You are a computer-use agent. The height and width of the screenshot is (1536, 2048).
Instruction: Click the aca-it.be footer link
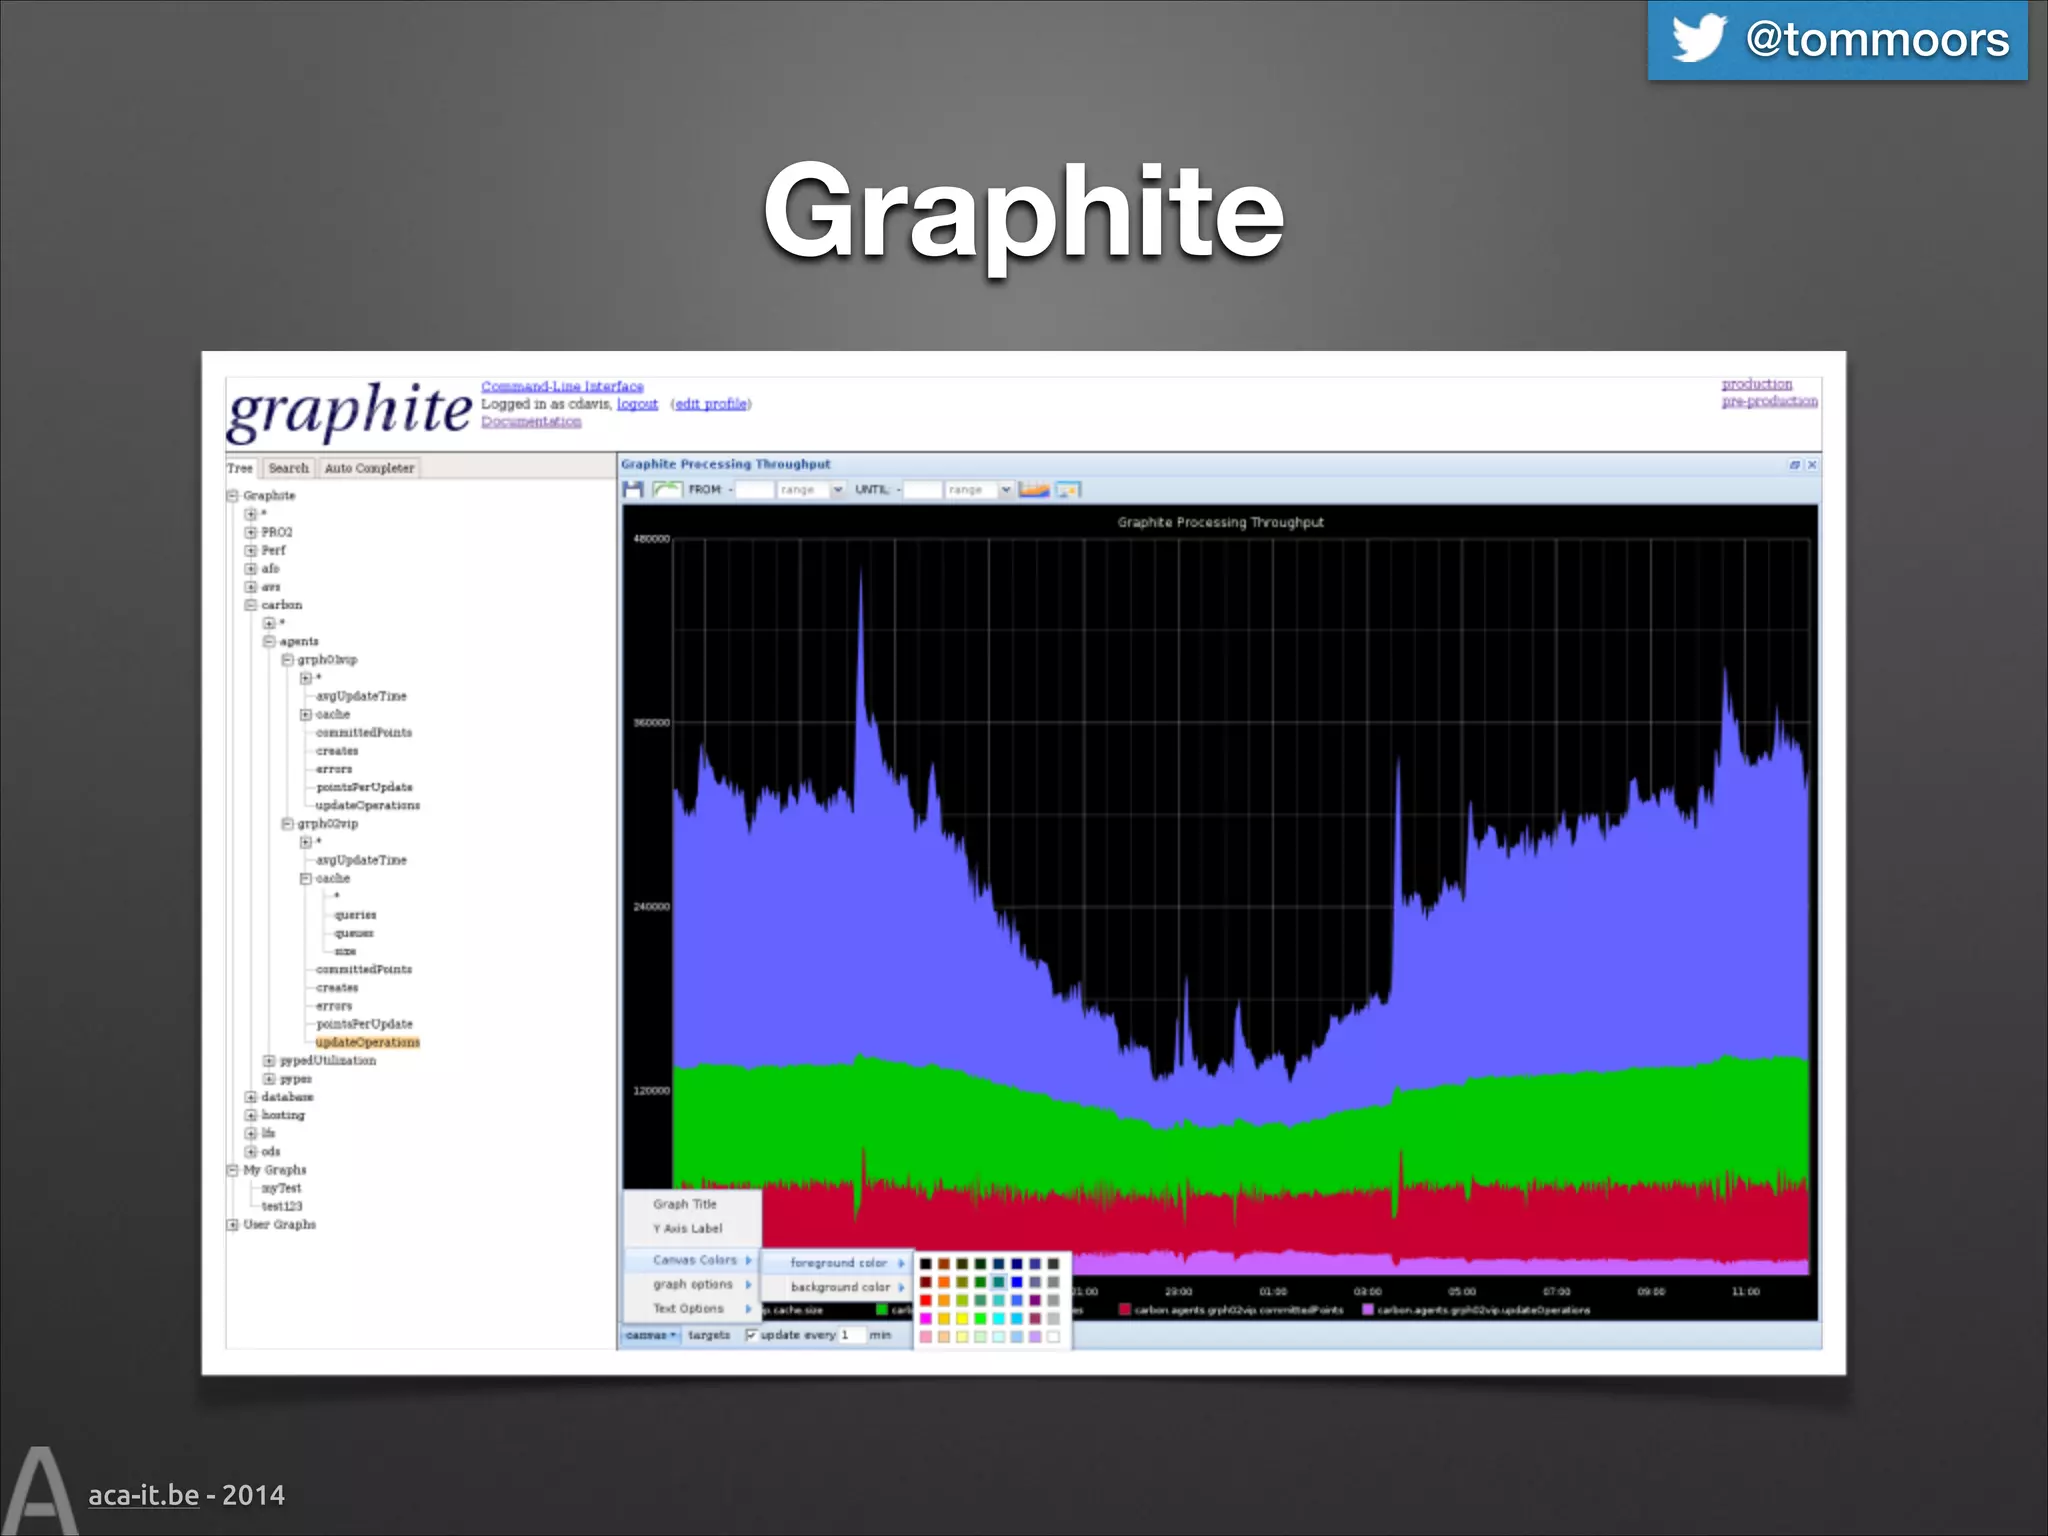pyautogui.click(x=144, y=1495)
